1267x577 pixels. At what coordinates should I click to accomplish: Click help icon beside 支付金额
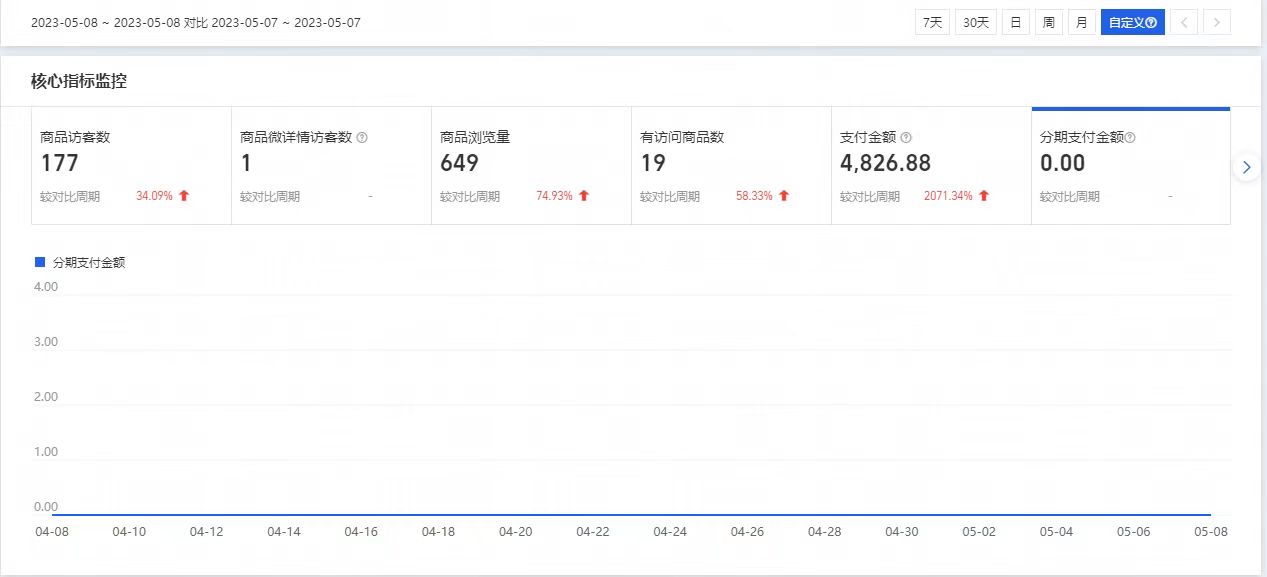coord(906,138)
